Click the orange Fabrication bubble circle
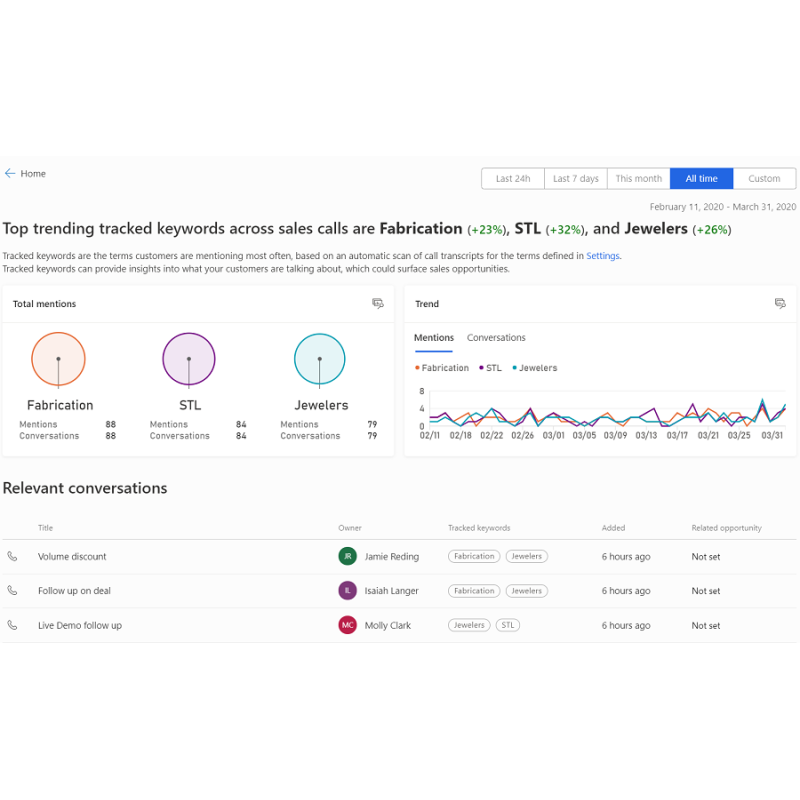800x800 pixels. (58, 359)
